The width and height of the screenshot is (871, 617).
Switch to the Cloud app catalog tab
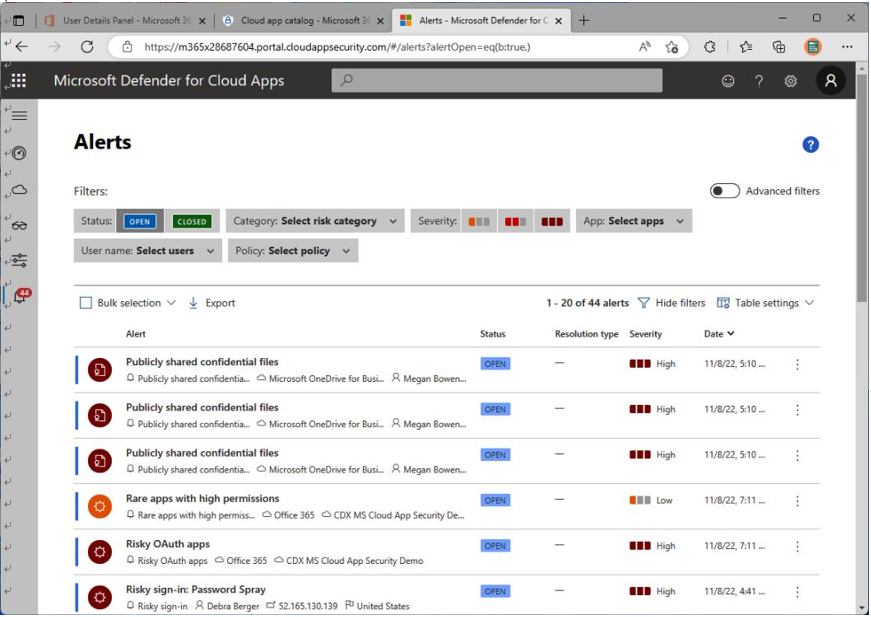tap(303, 21)
